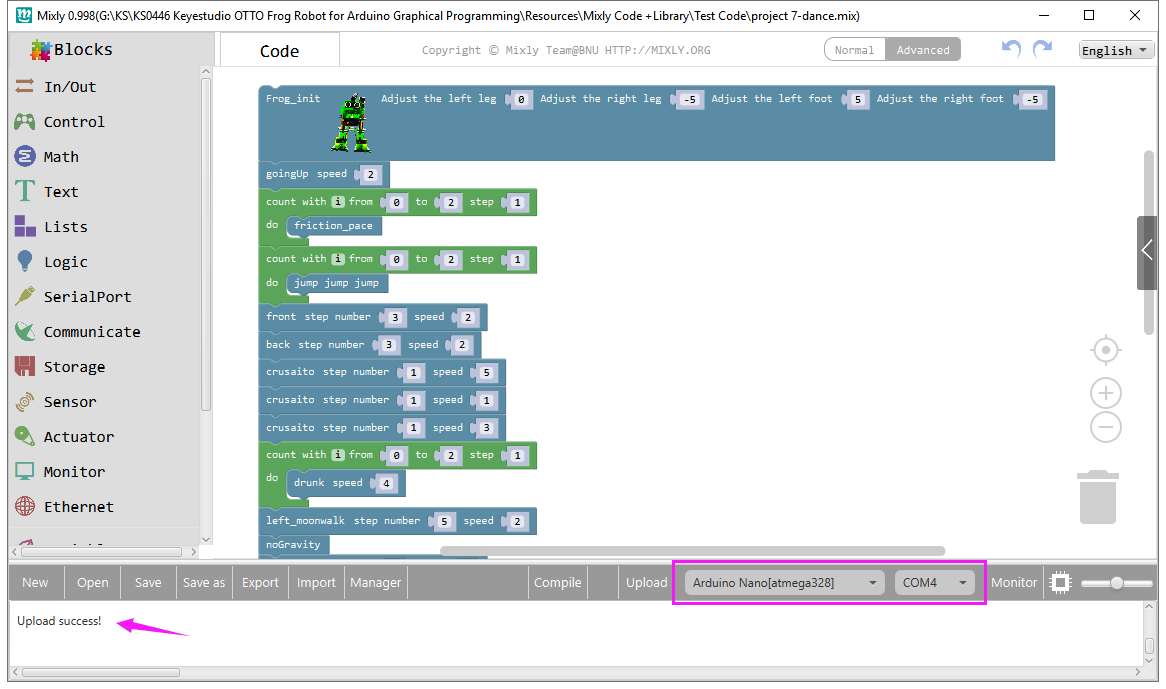Open variable i dropdown in drunk loop
1166x689 pixels.
[x=338, y=455]
